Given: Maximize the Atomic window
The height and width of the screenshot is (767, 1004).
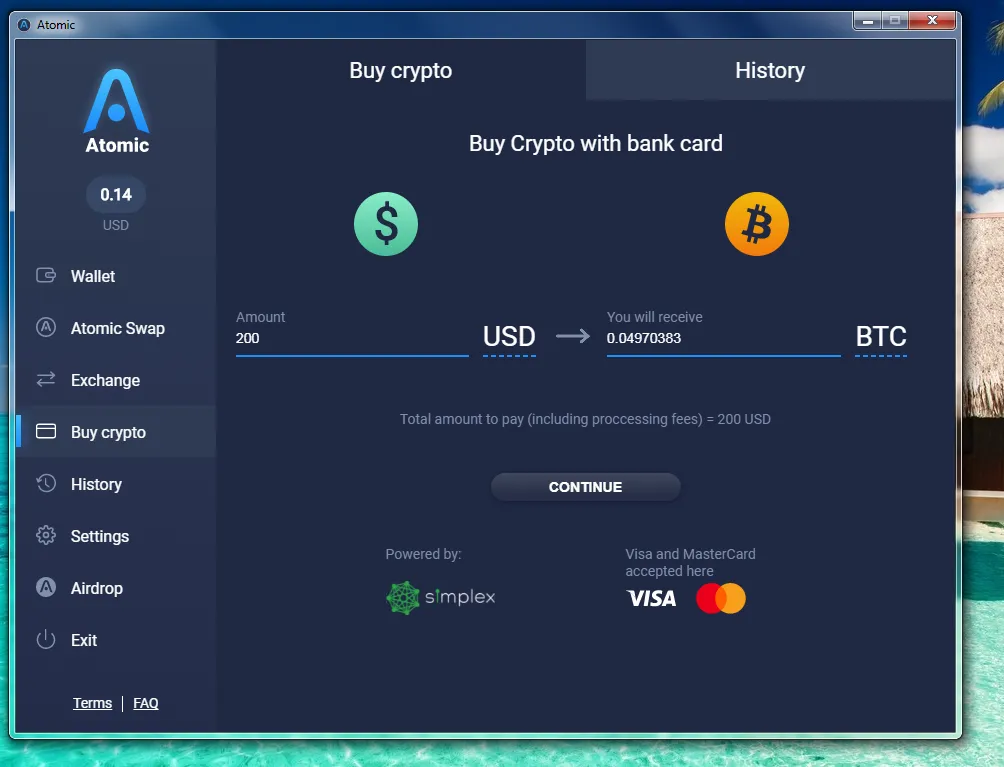Looking at the screenshot, I should 895,21.
